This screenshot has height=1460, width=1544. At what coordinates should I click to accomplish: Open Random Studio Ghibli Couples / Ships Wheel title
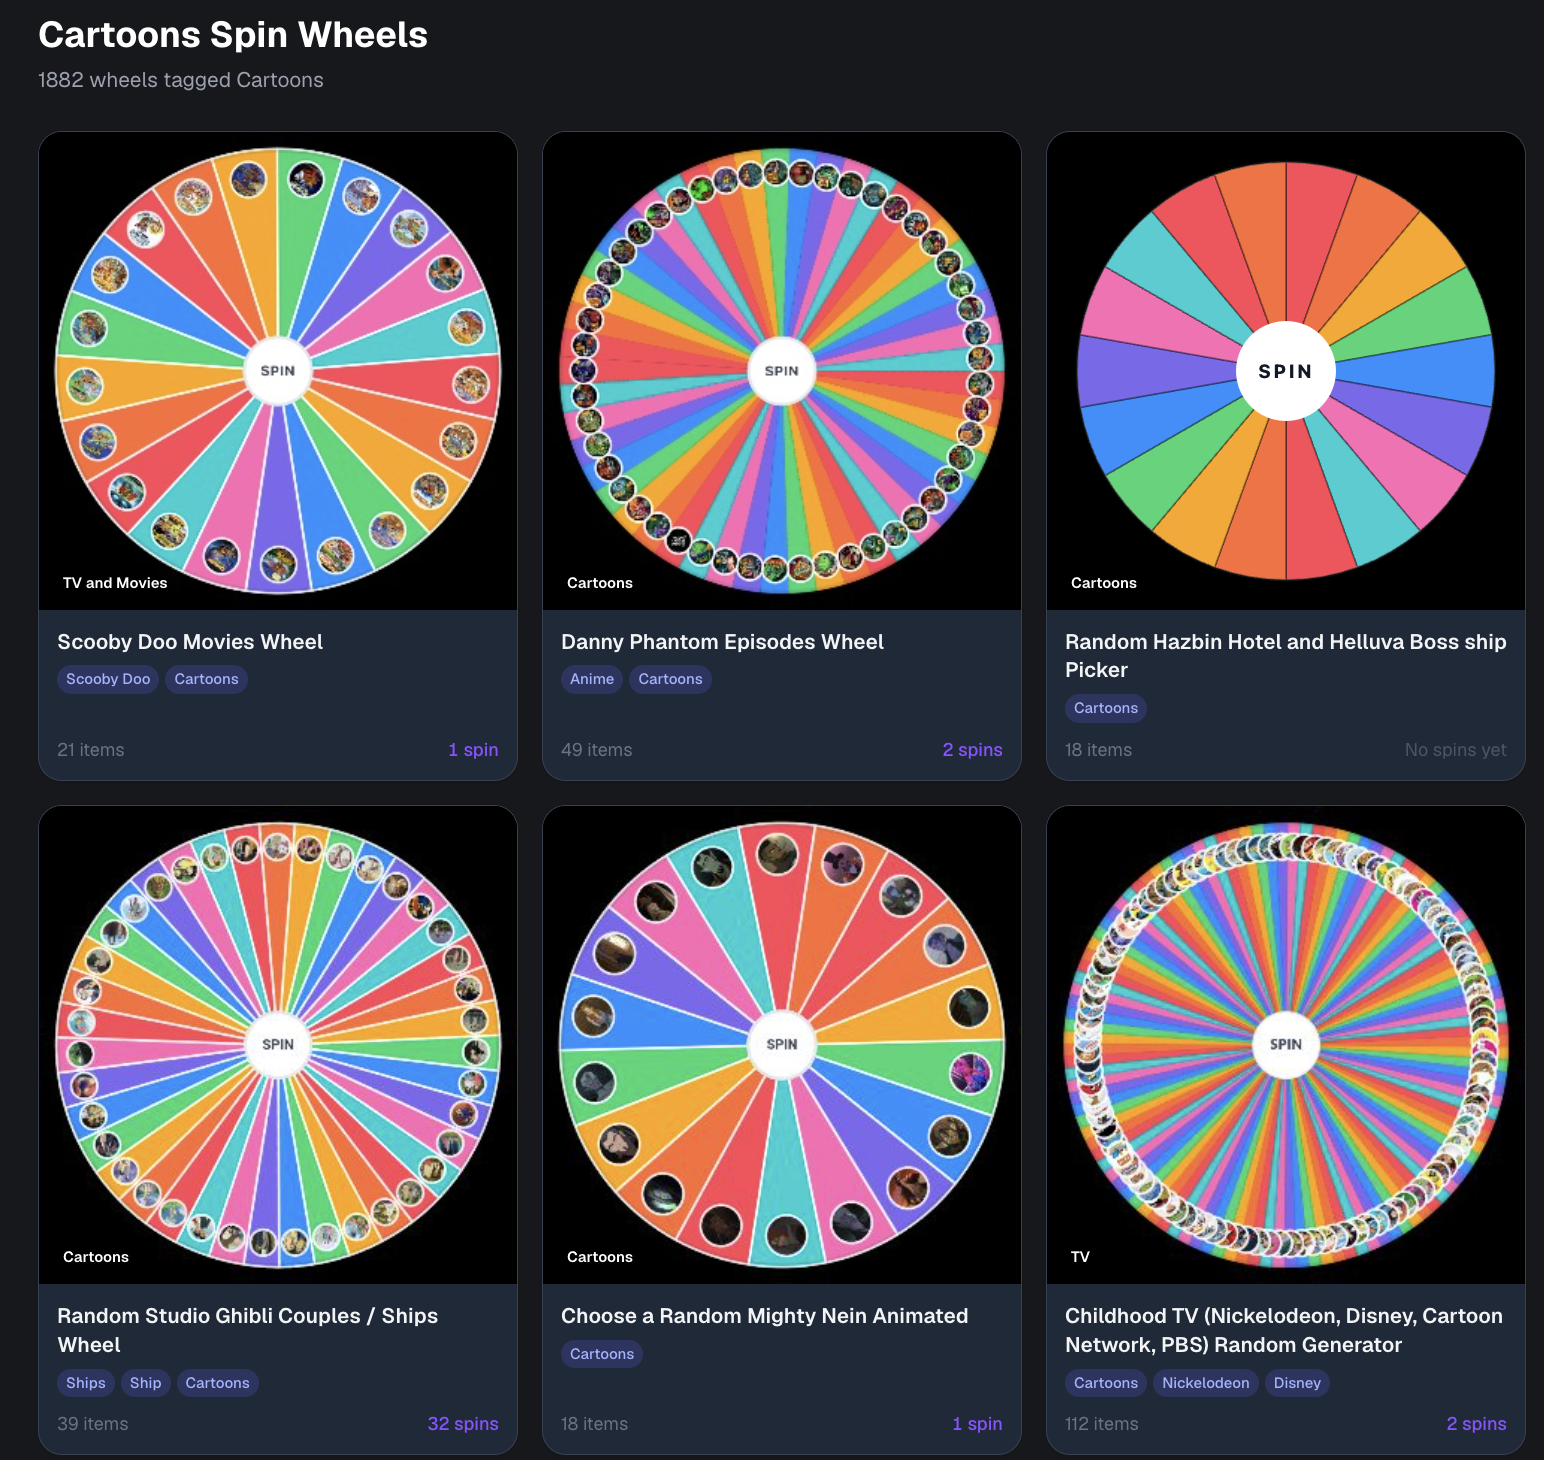248,1330
